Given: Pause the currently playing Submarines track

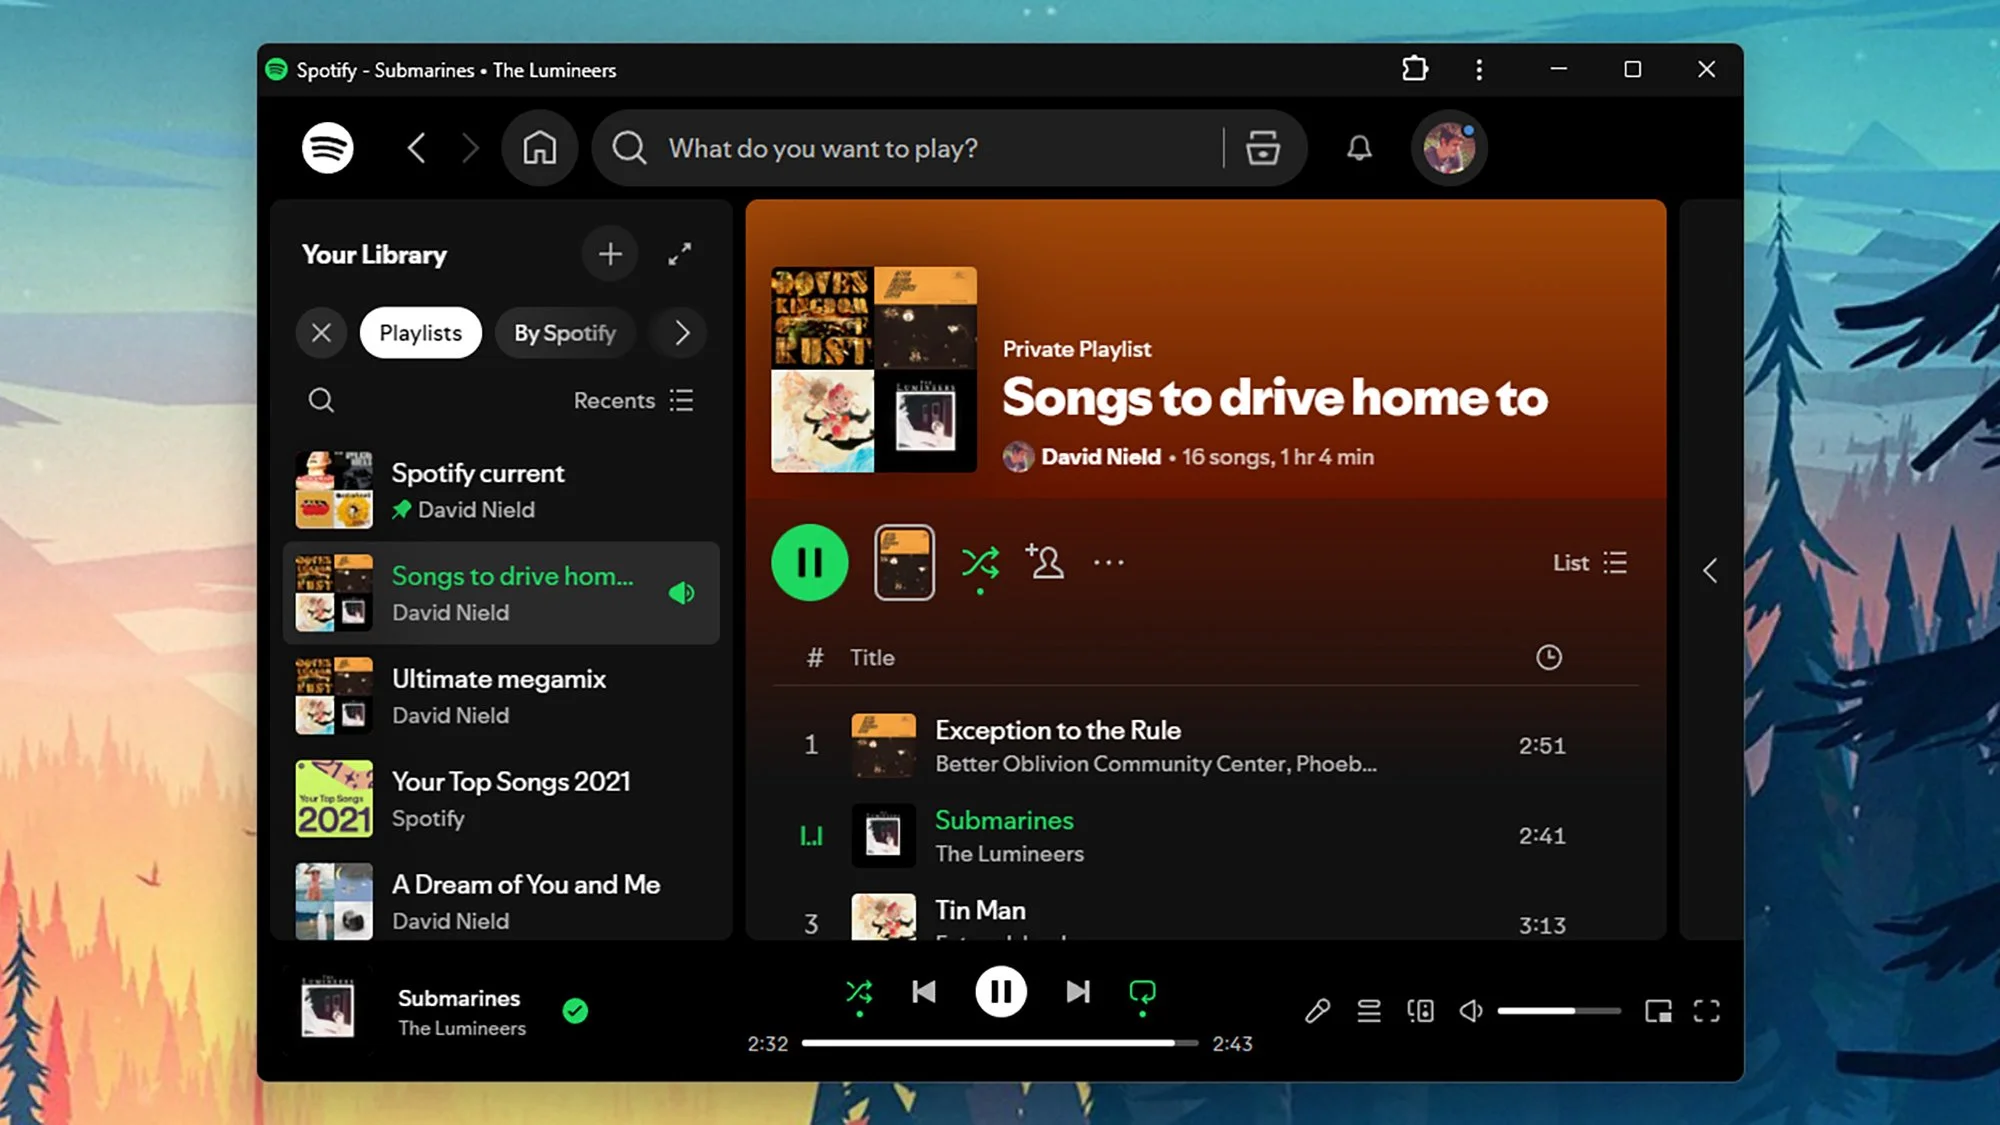Looking at the screenshot, I should (1001, 991).
